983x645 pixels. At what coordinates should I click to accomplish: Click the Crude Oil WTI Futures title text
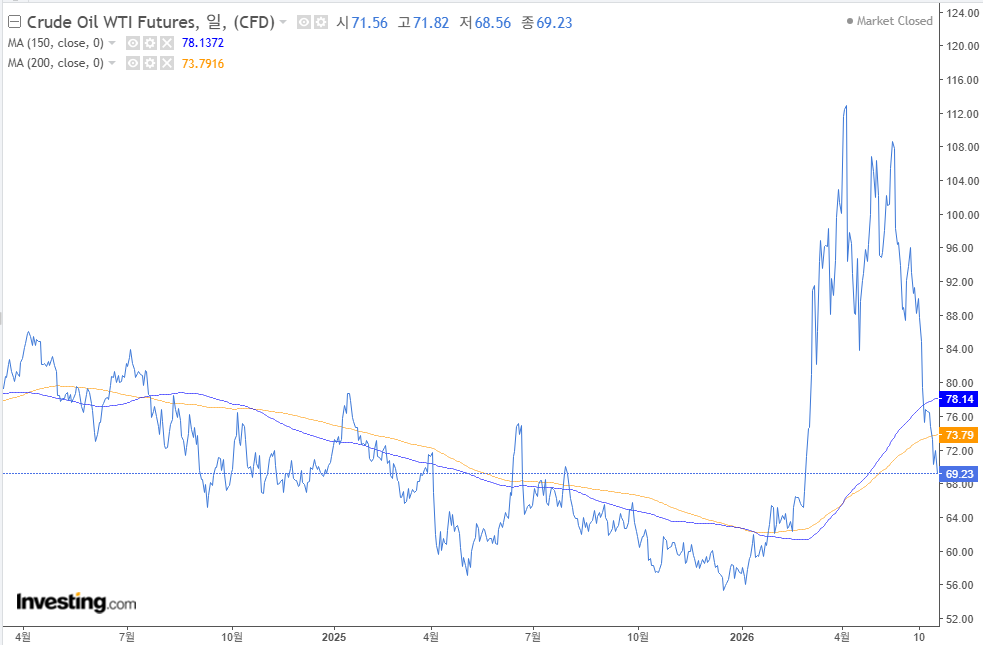click(x=151, y=23)
